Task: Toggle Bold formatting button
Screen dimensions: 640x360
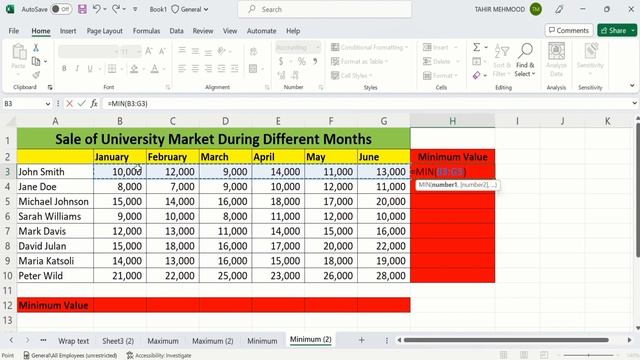Action: (64, 69)
